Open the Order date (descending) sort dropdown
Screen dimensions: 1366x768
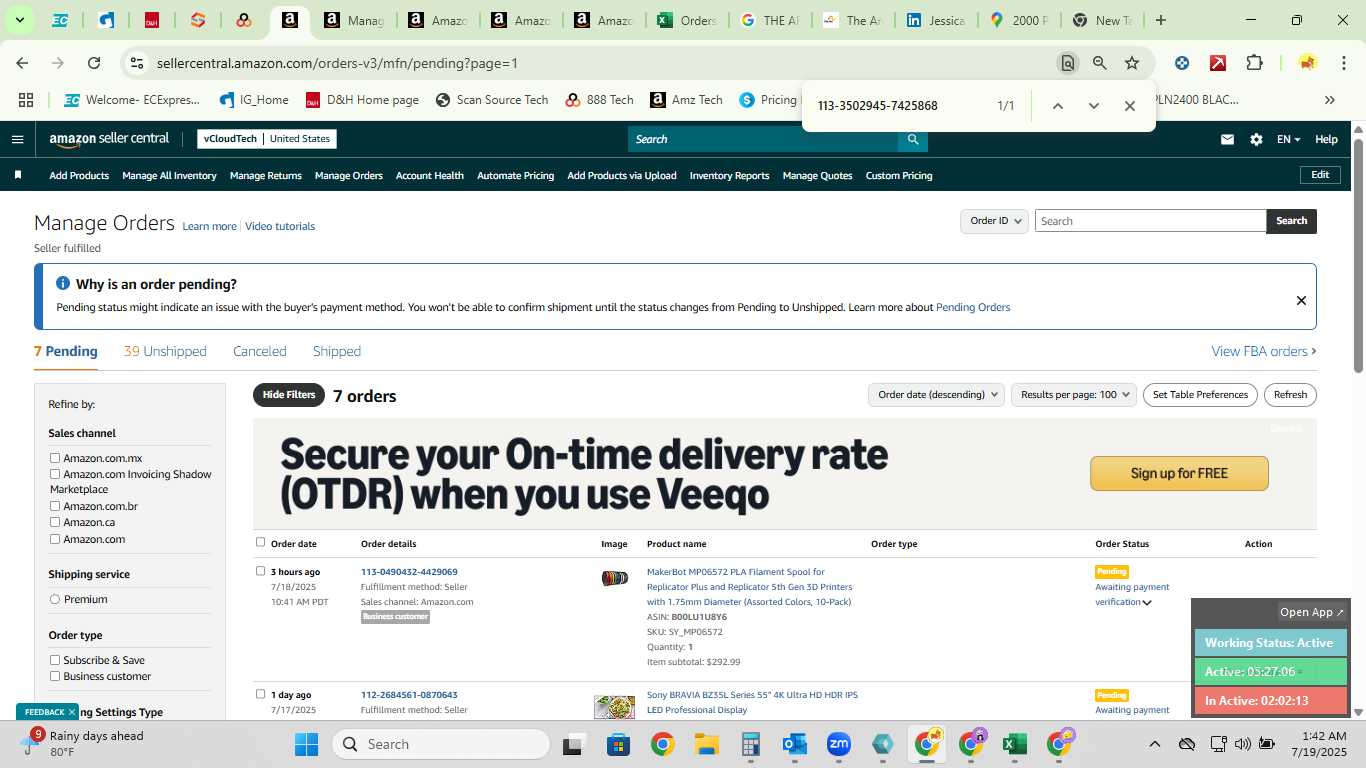pyautogui.click(x=936, y=395)
